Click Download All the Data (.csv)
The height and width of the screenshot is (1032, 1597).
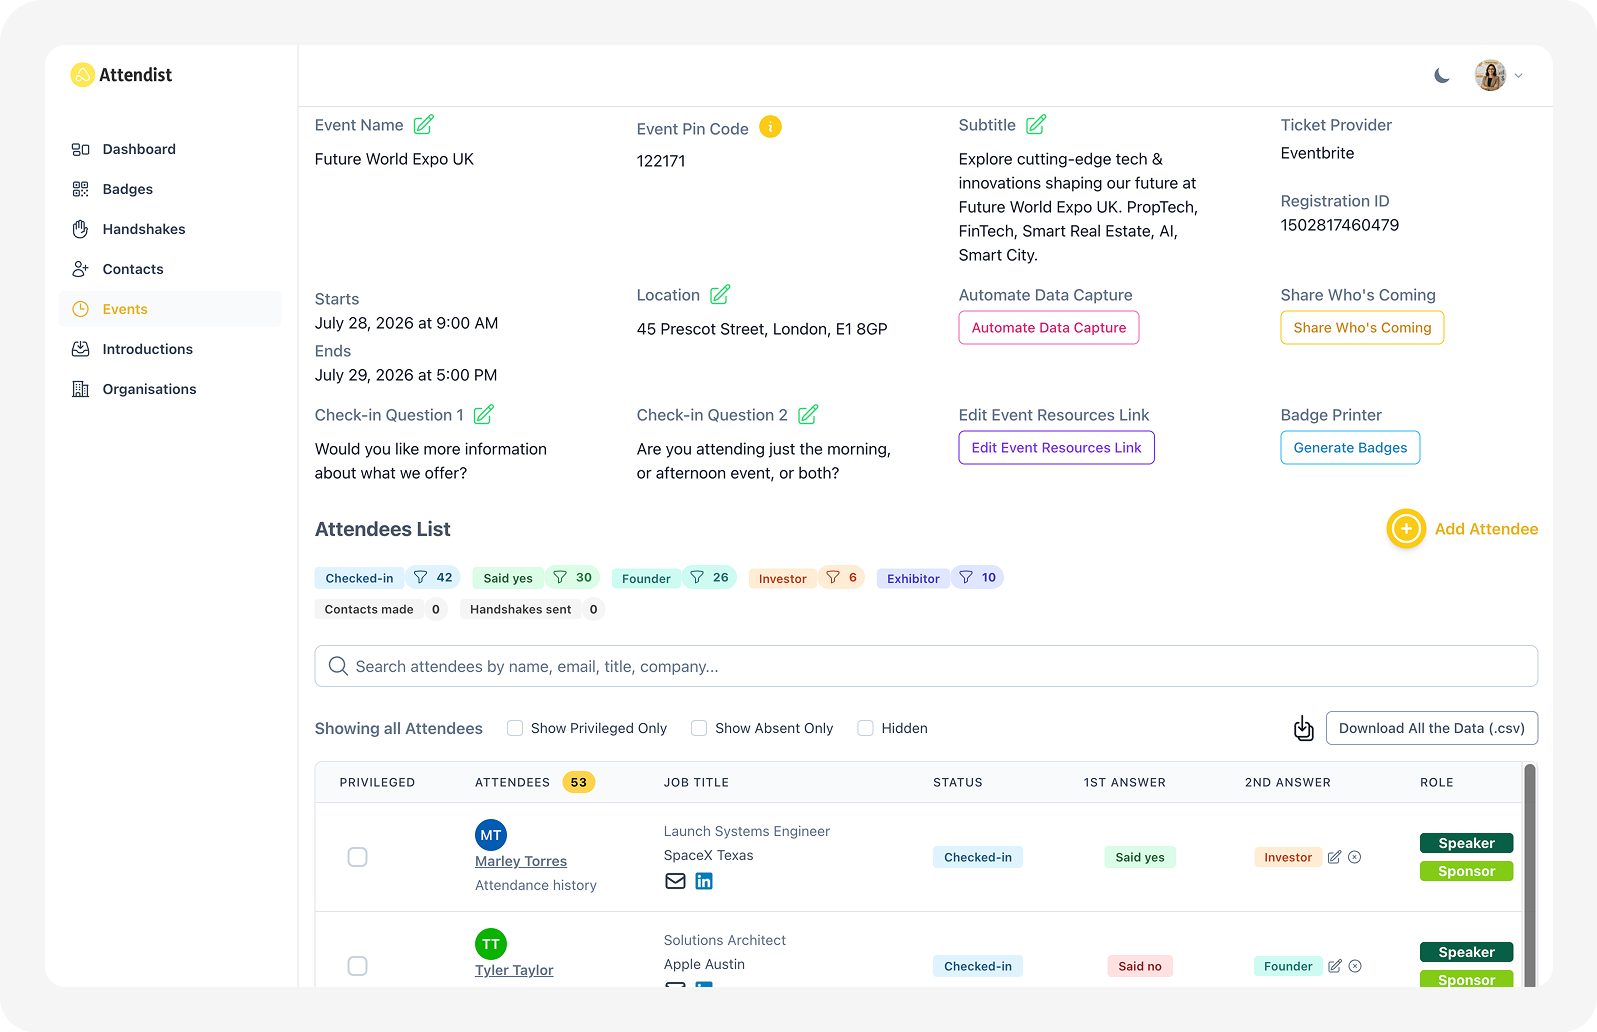pyautogui.click(x=1432, y=728)
